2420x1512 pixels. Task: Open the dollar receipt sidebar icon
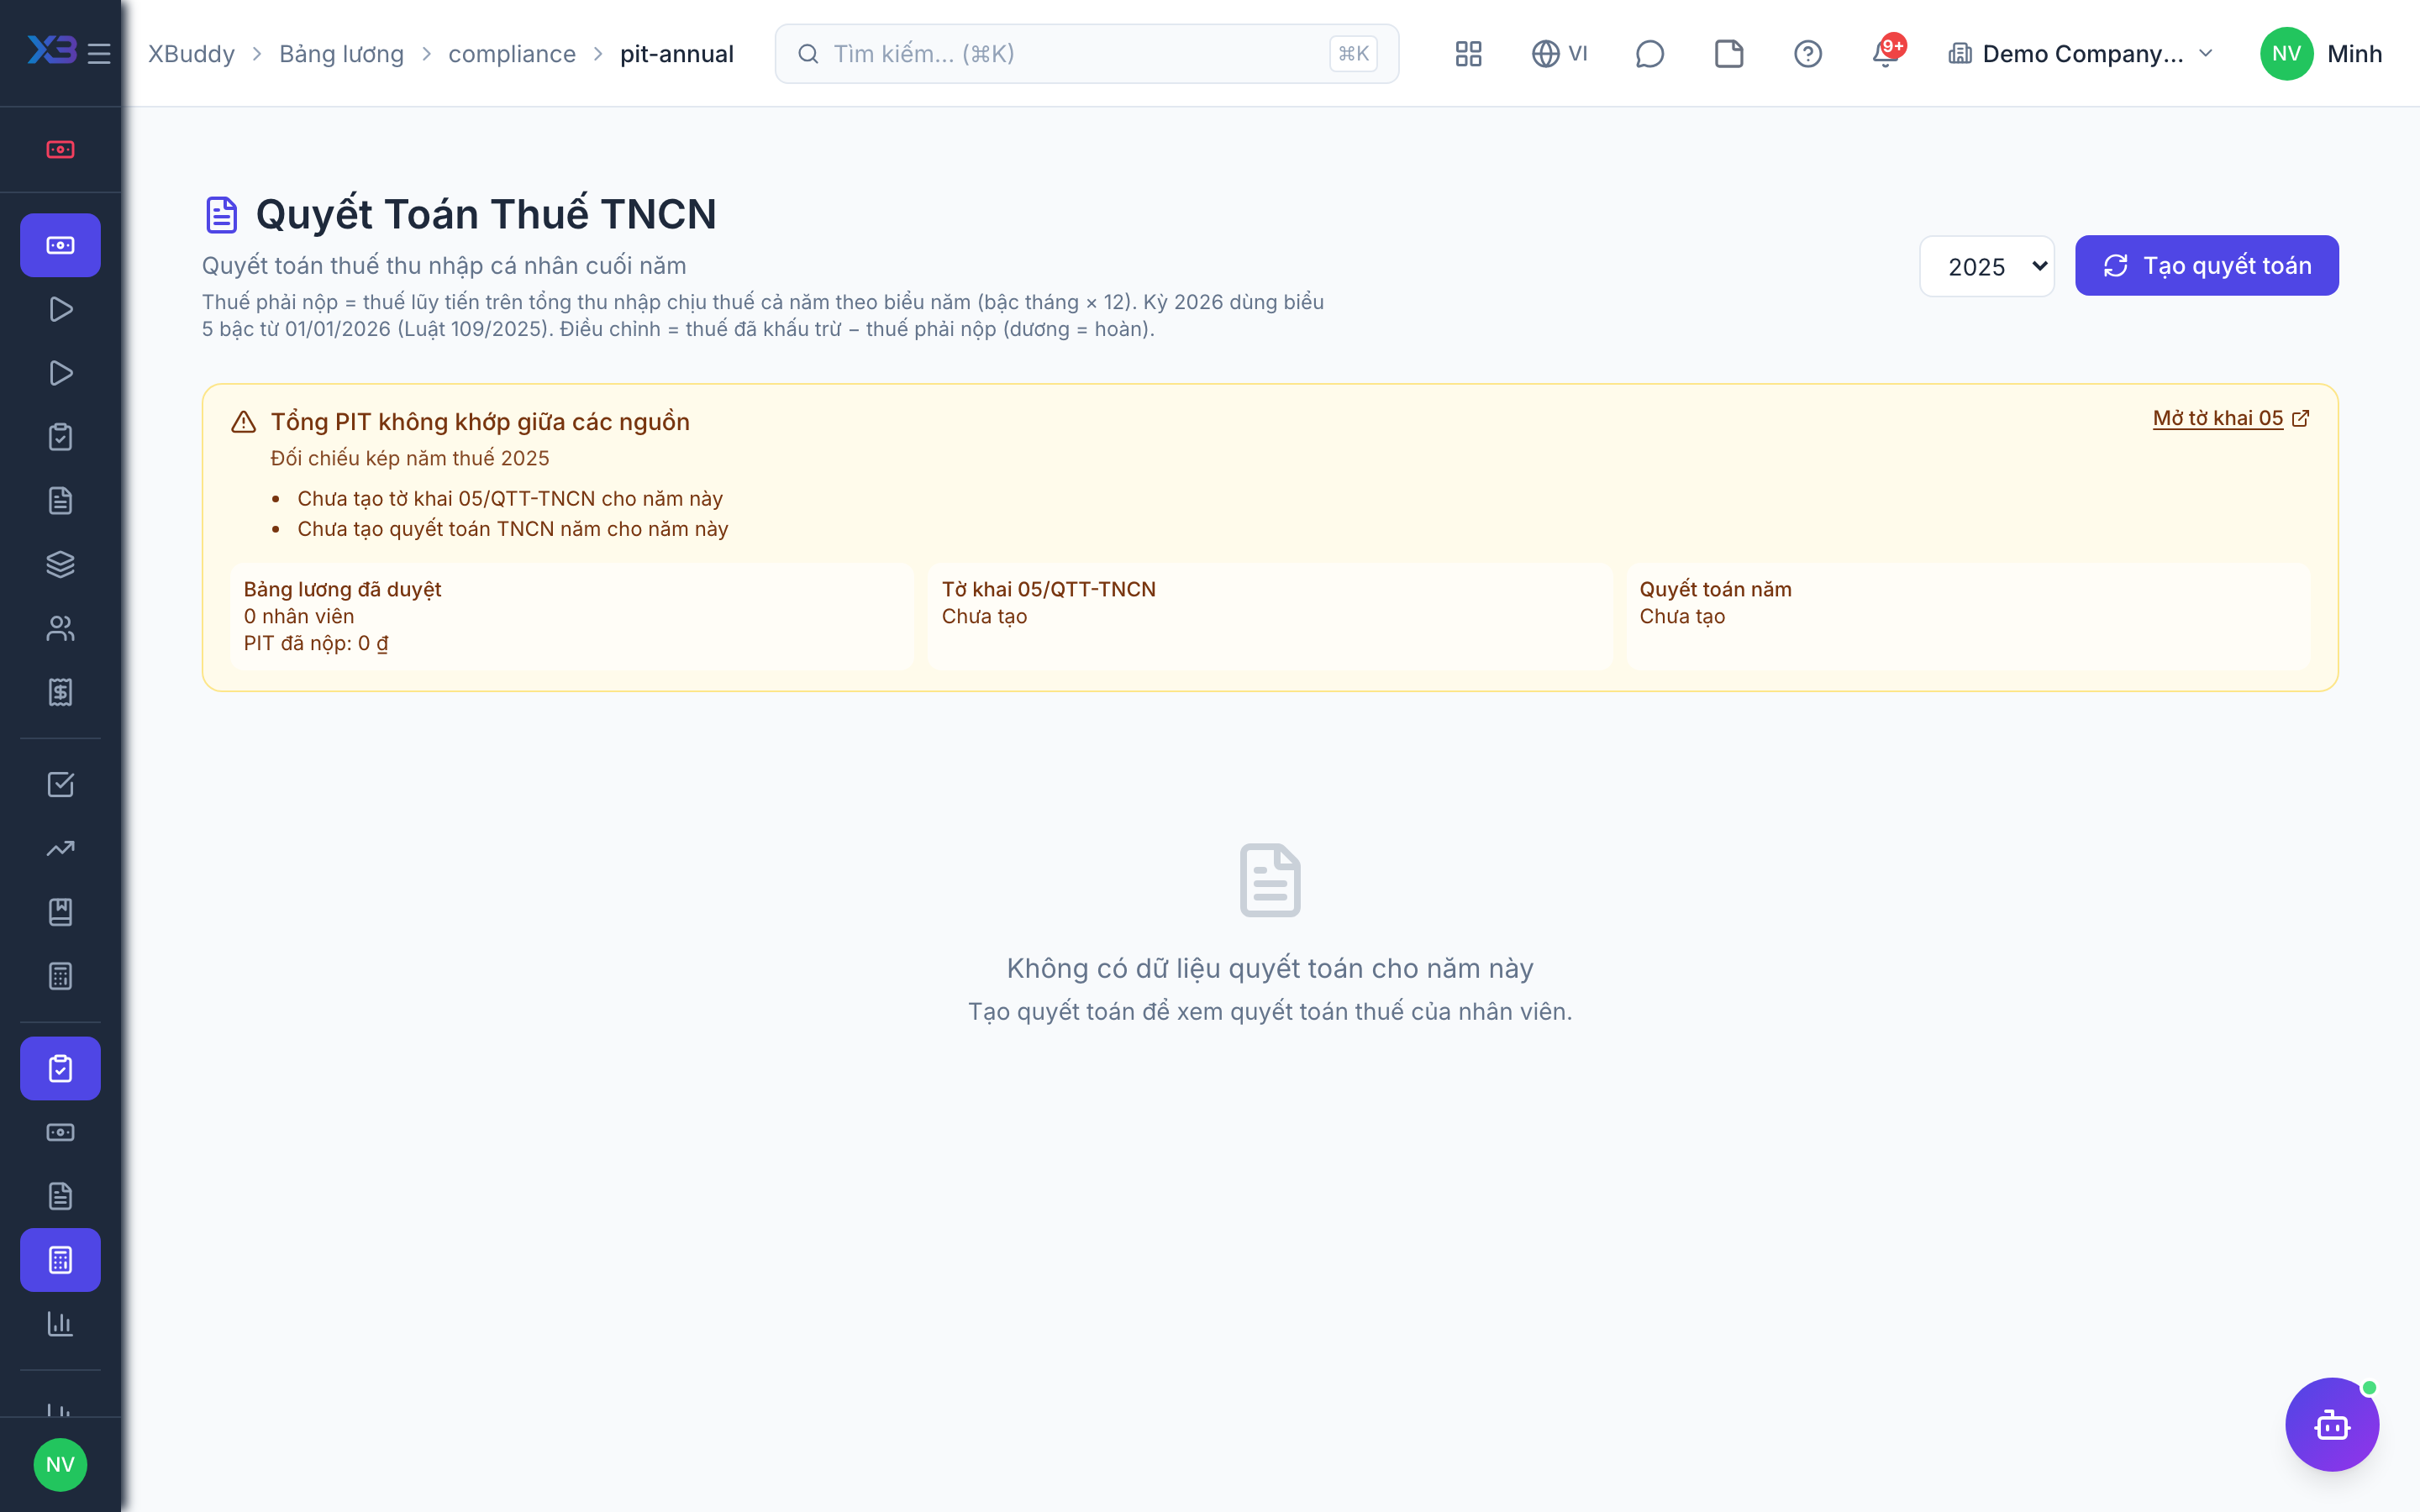60,692
